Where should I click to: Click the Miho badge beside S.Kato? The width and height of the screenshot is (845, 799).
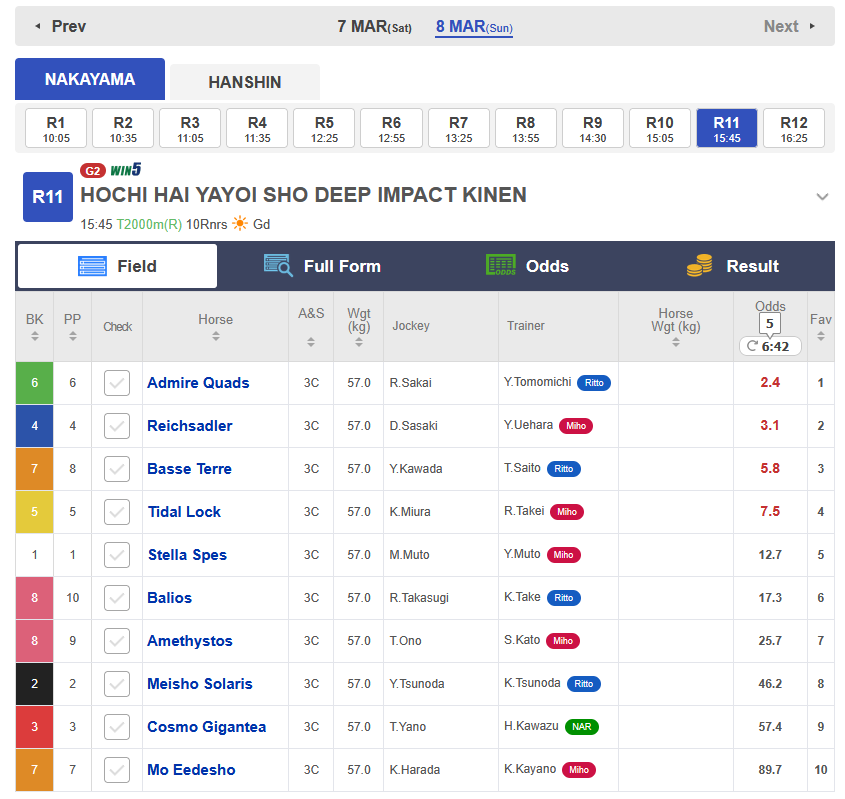pos(563,641)
